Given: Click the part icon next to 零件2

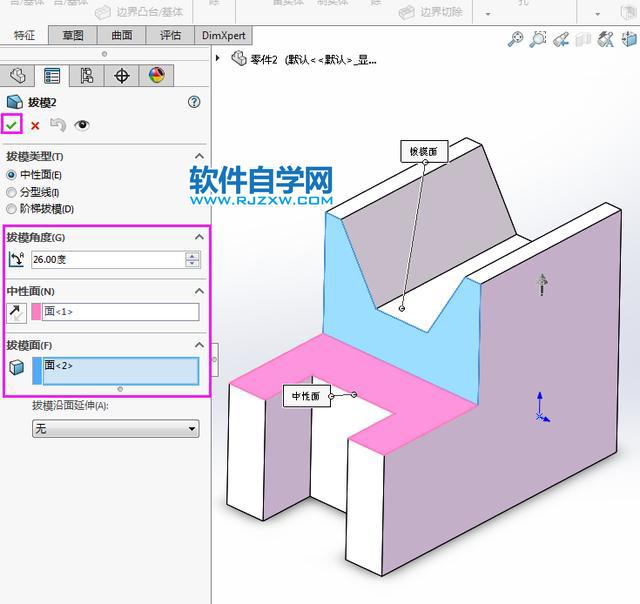Looking at the screenshot, I should click(239, 58).
